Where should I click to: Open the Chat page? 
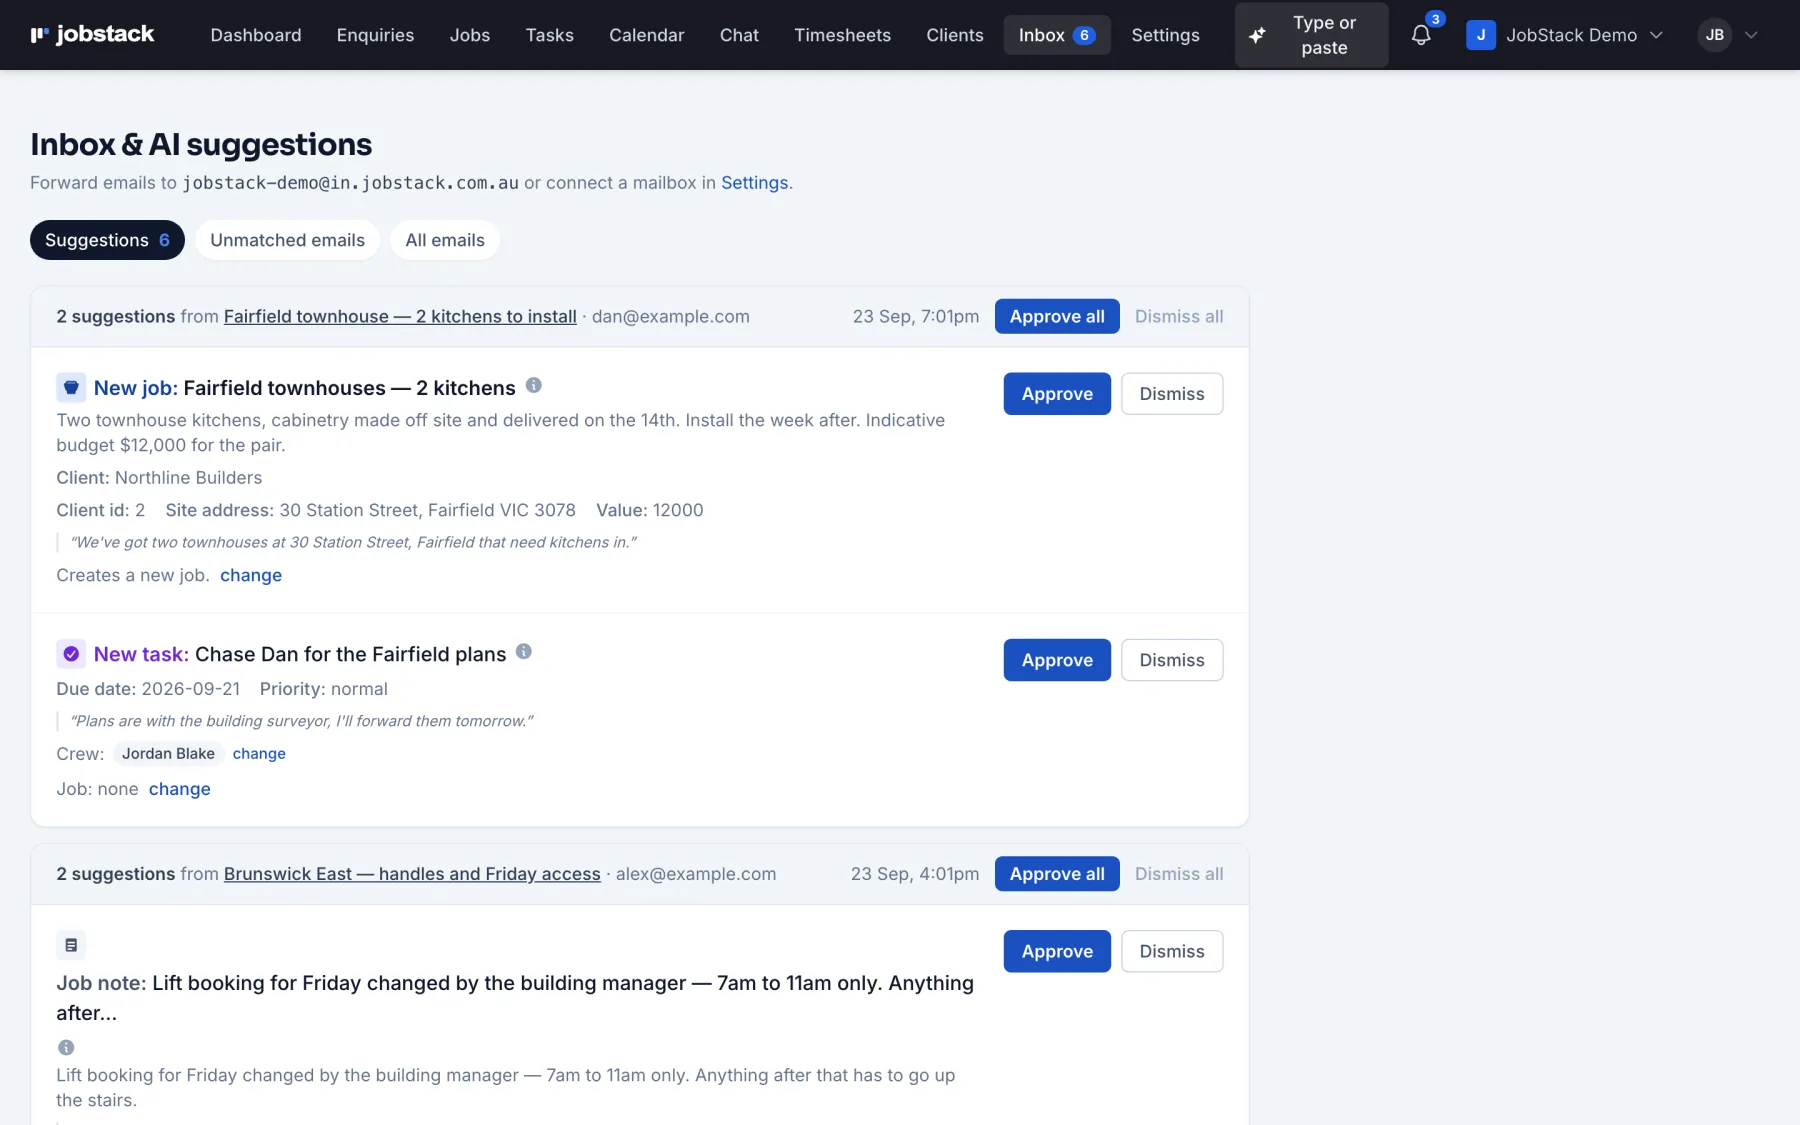coord(739,35)
